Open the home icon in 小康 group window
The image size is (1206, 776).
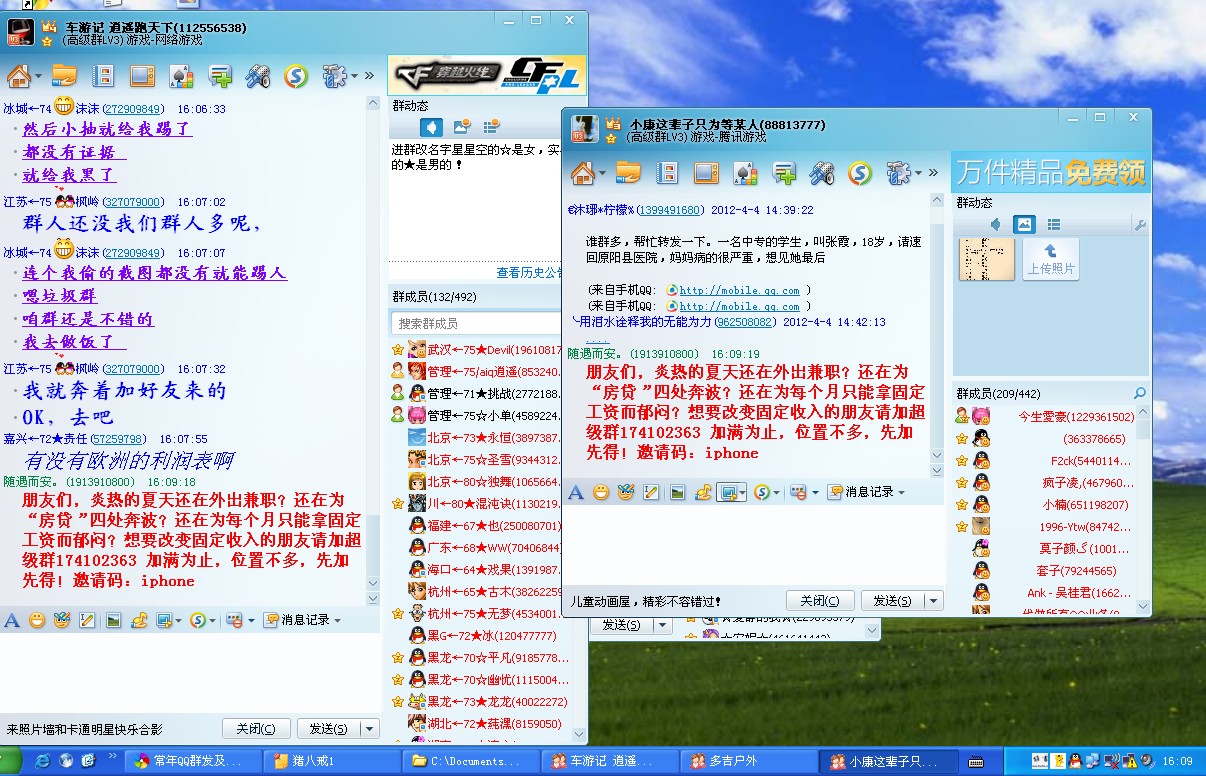point(583,173)
